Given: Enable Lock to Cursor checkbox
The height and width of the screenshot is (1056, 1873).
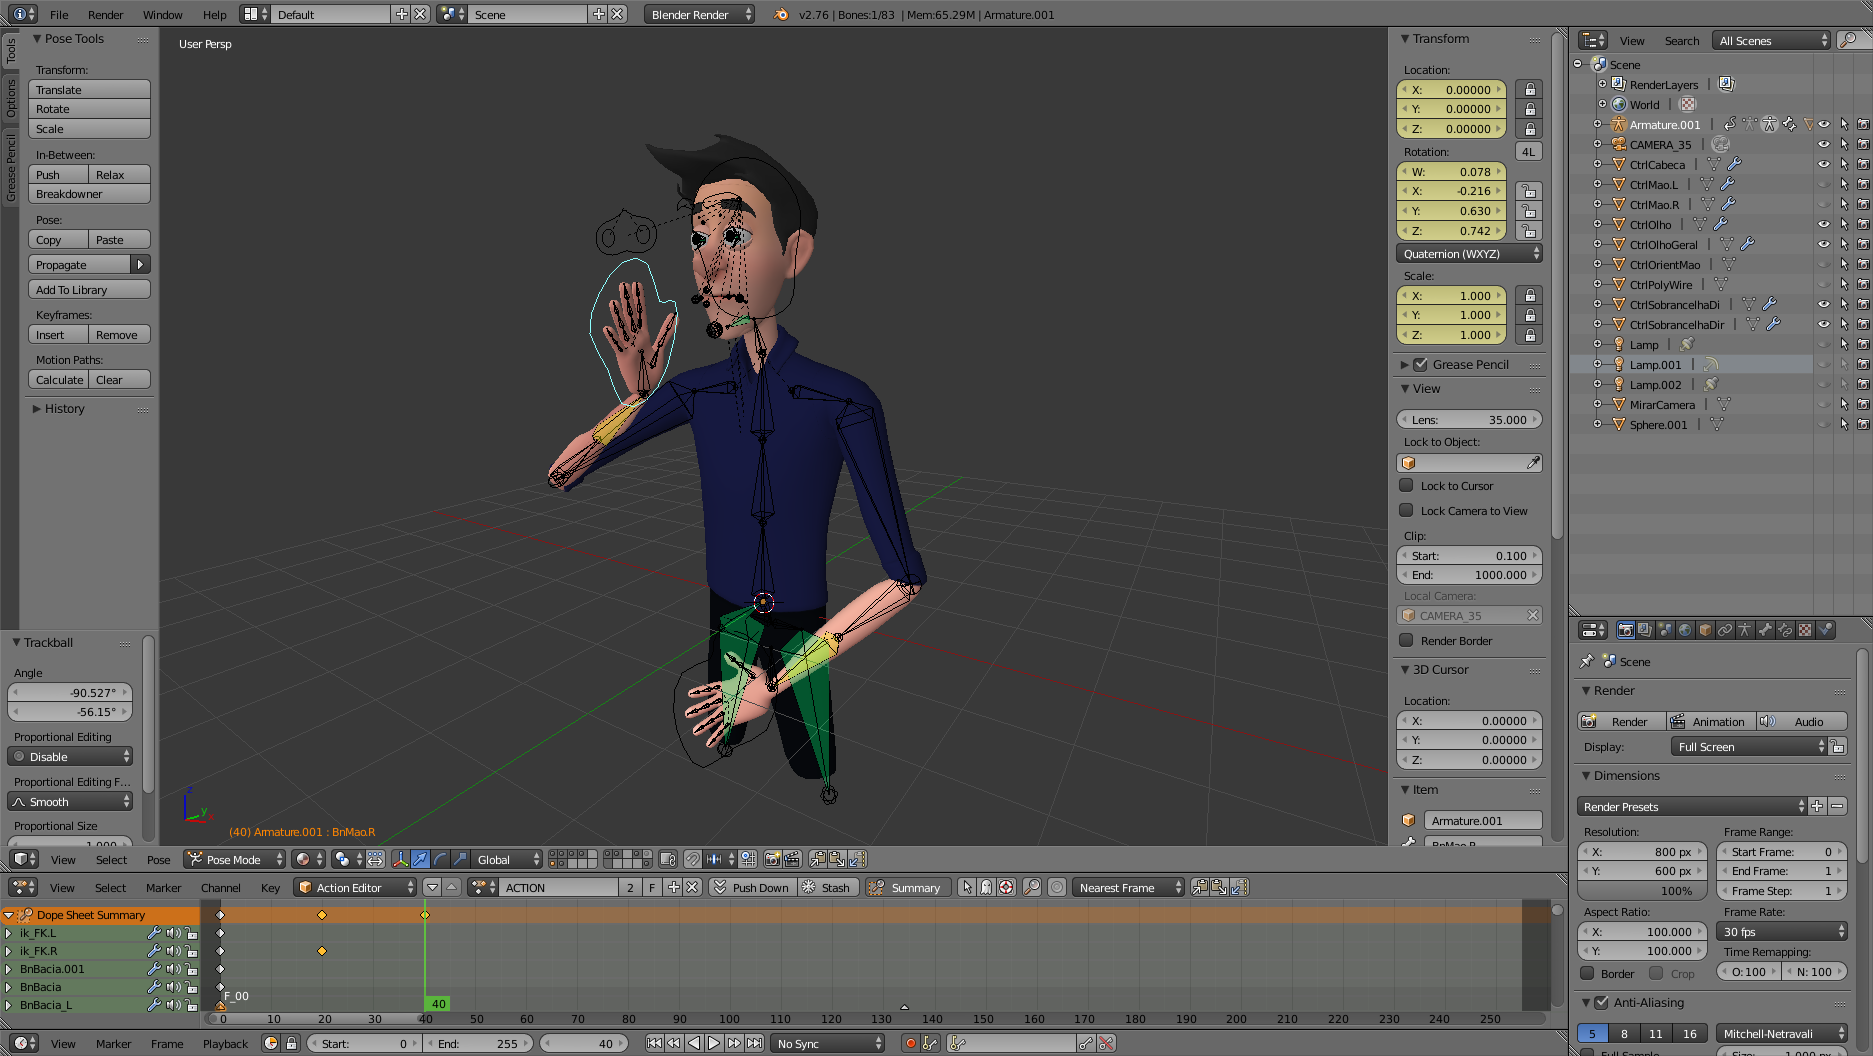Looking at the screenshot, I should (1406, 486).
